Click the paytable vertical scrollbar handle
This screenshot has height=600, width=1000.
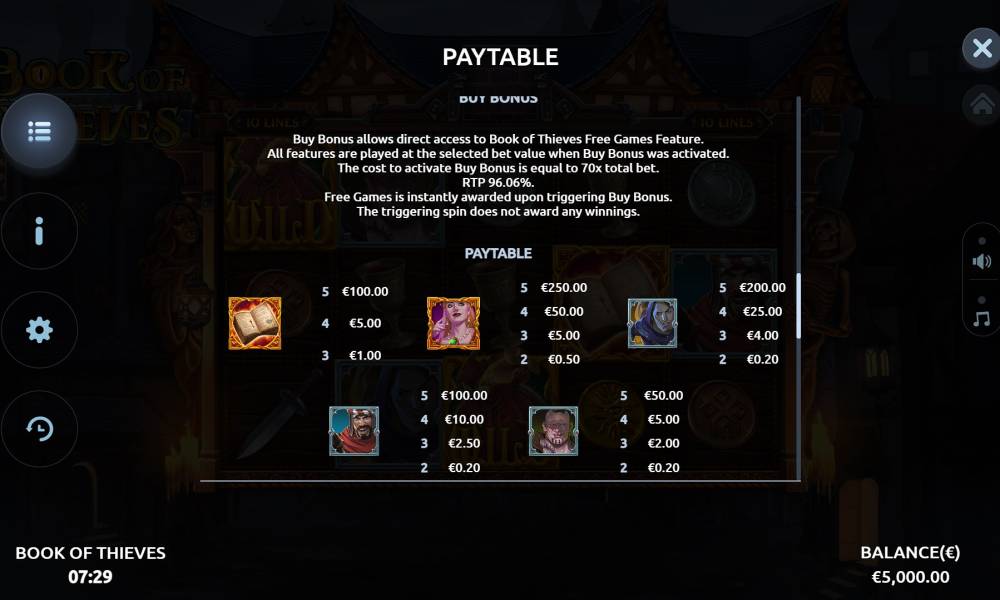[798, 305]
